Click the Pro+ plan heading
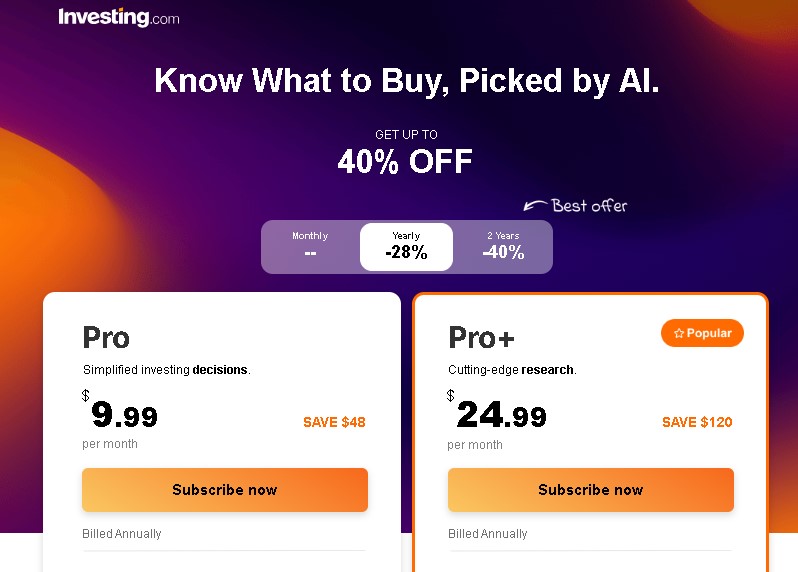Image resolution: width=798 pixels, height=572 pixels. point(481,337)
